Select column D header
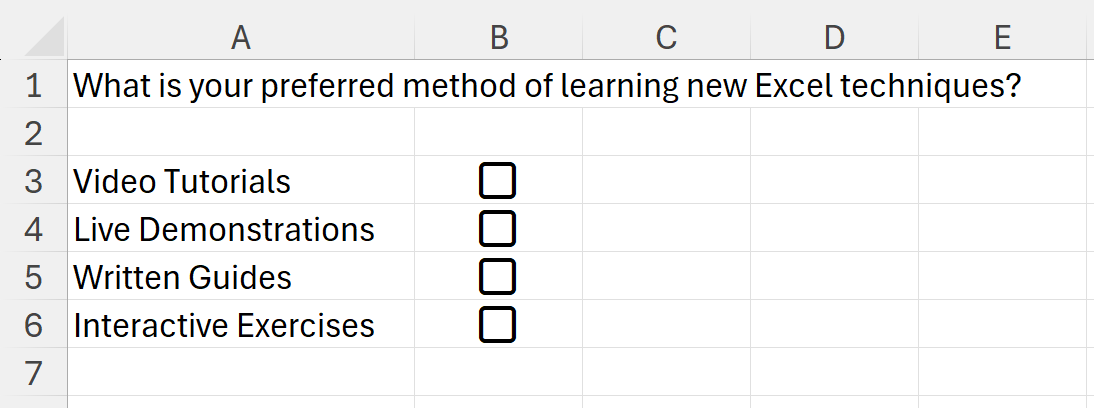 point(834,38)
